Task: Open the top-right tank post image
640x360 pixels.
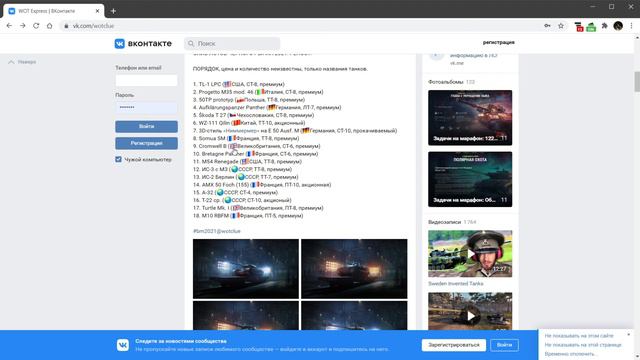Action: [x=354, y=269]
